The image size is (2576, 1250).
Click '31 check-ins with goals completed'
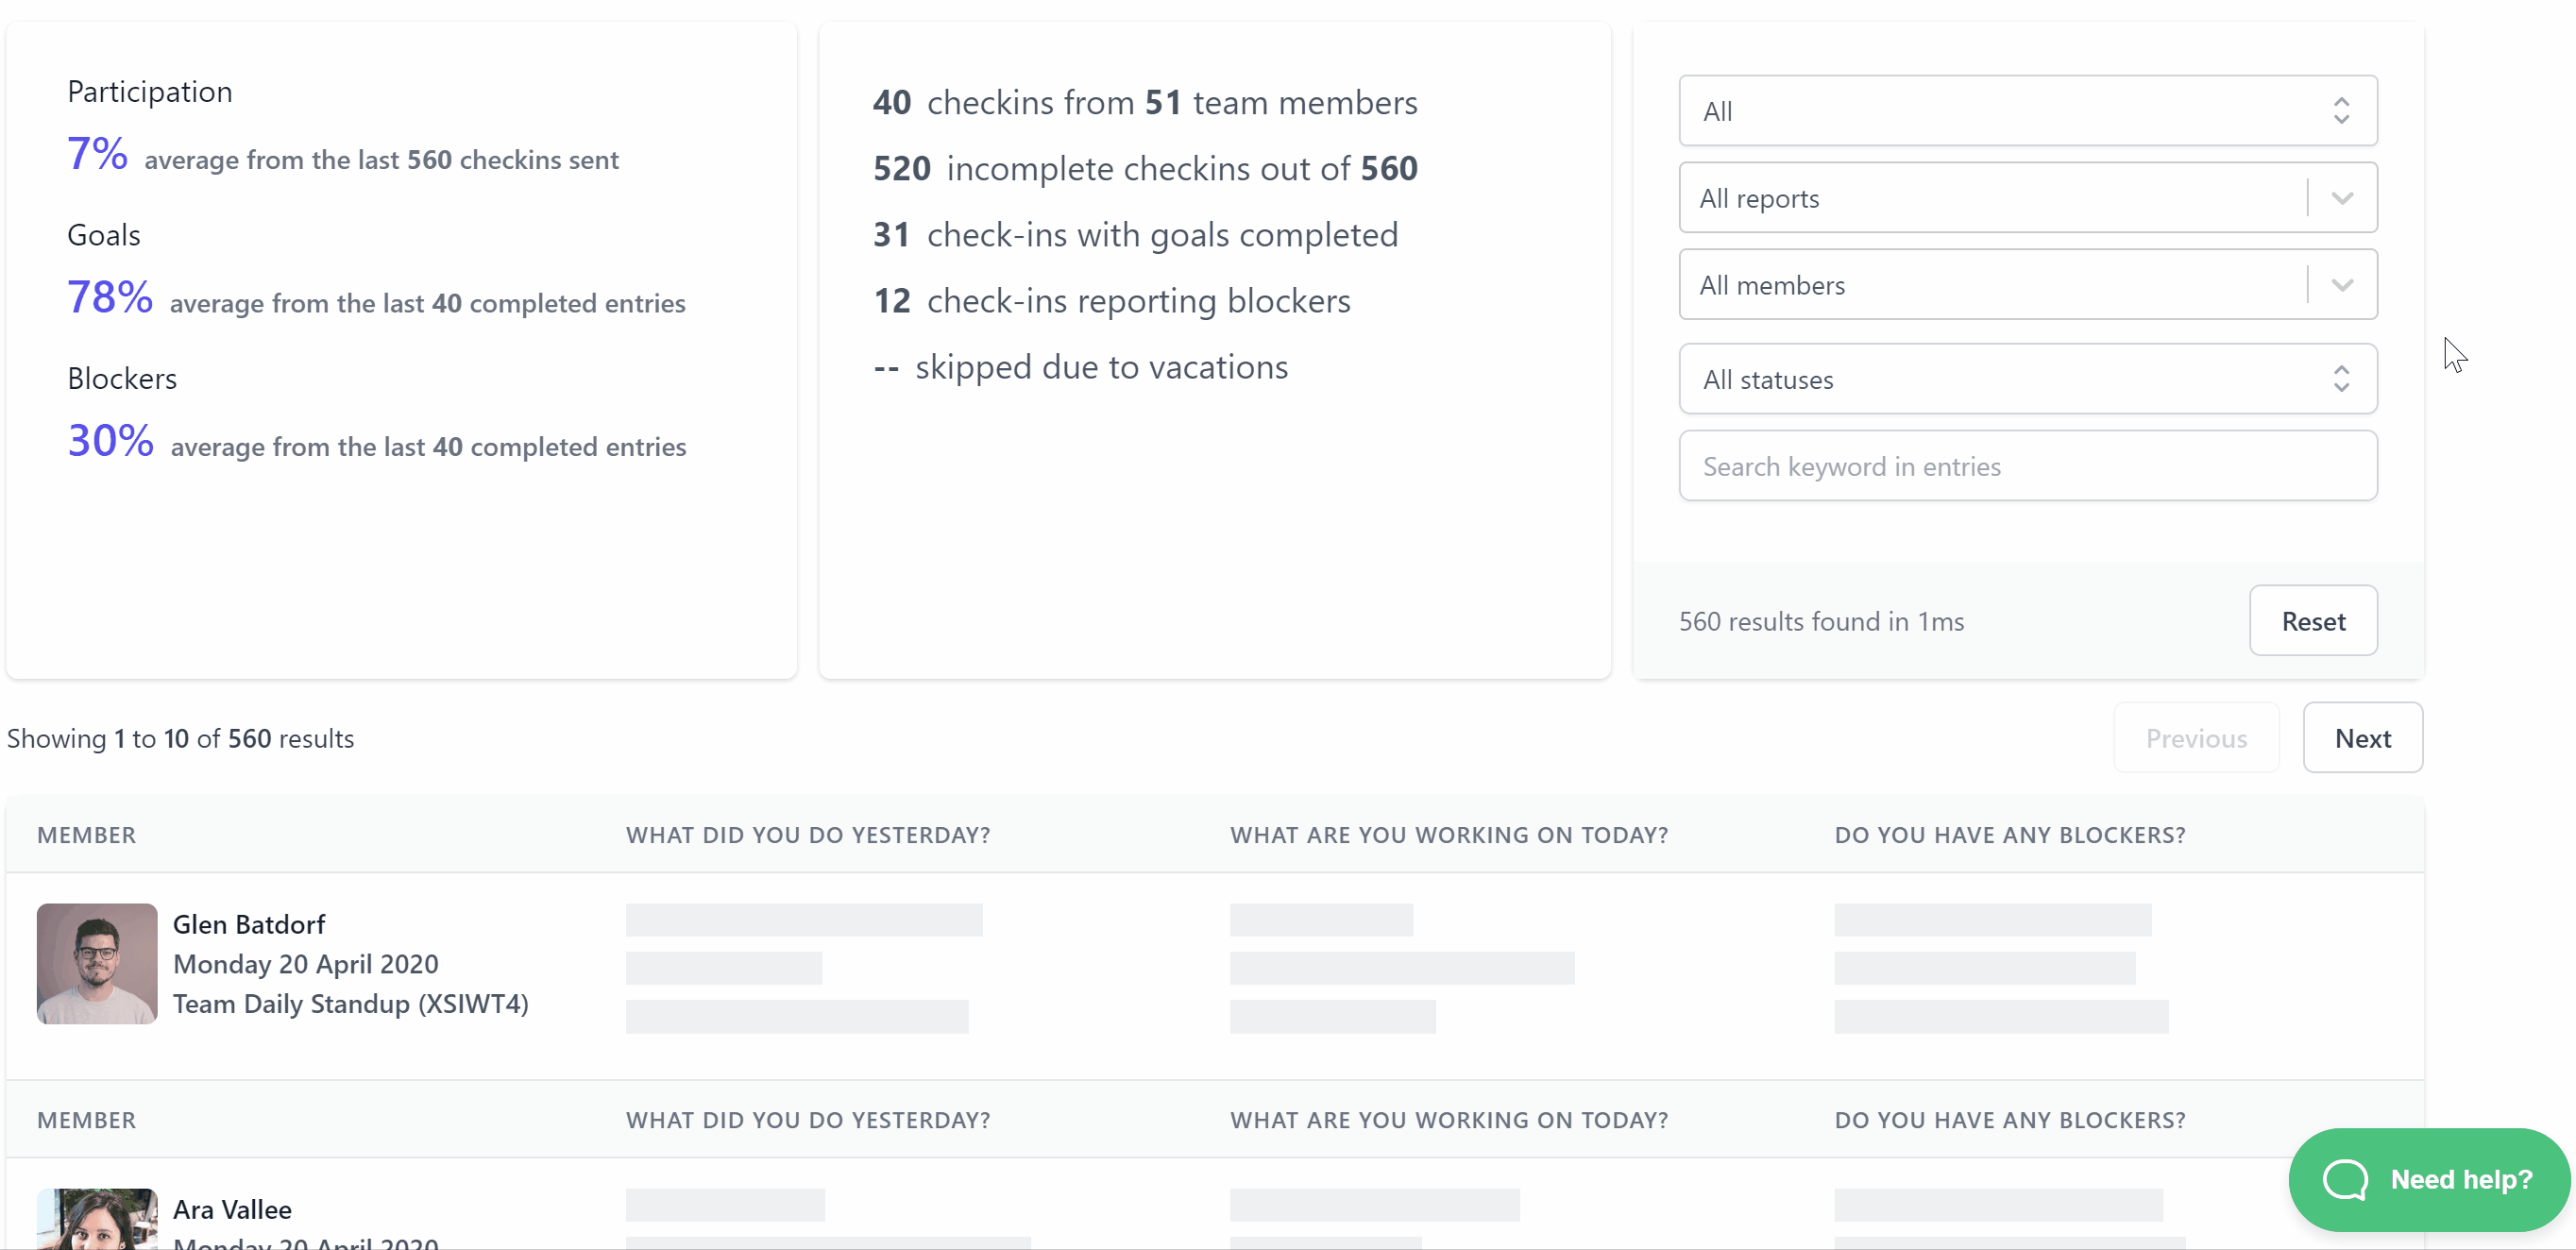(x=1135, y=234)
